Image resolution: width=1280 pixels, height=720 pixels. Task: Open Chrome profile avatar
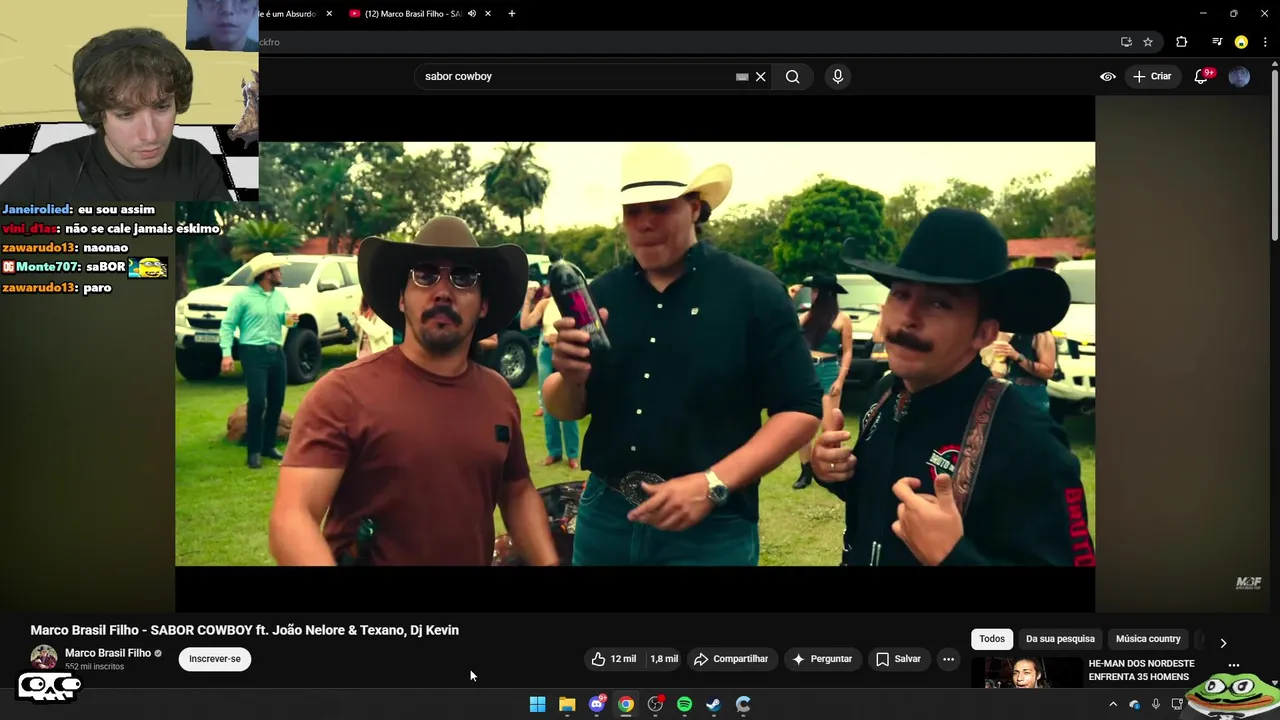coord(1241,42)
